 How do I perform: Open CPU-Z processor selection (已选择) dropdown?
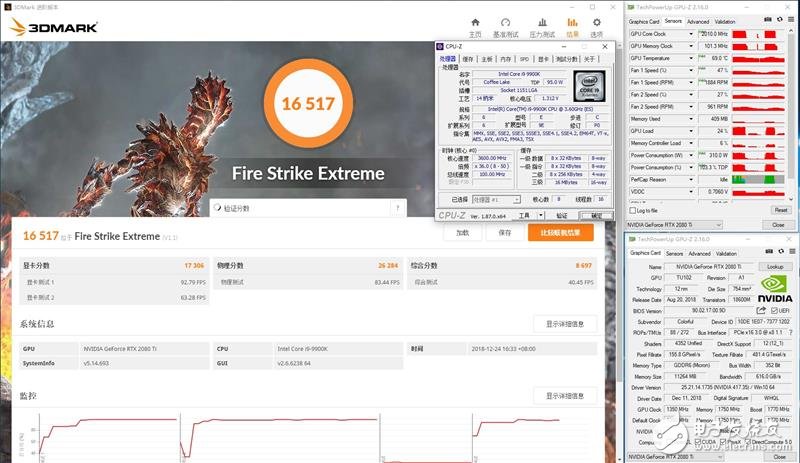496,200
